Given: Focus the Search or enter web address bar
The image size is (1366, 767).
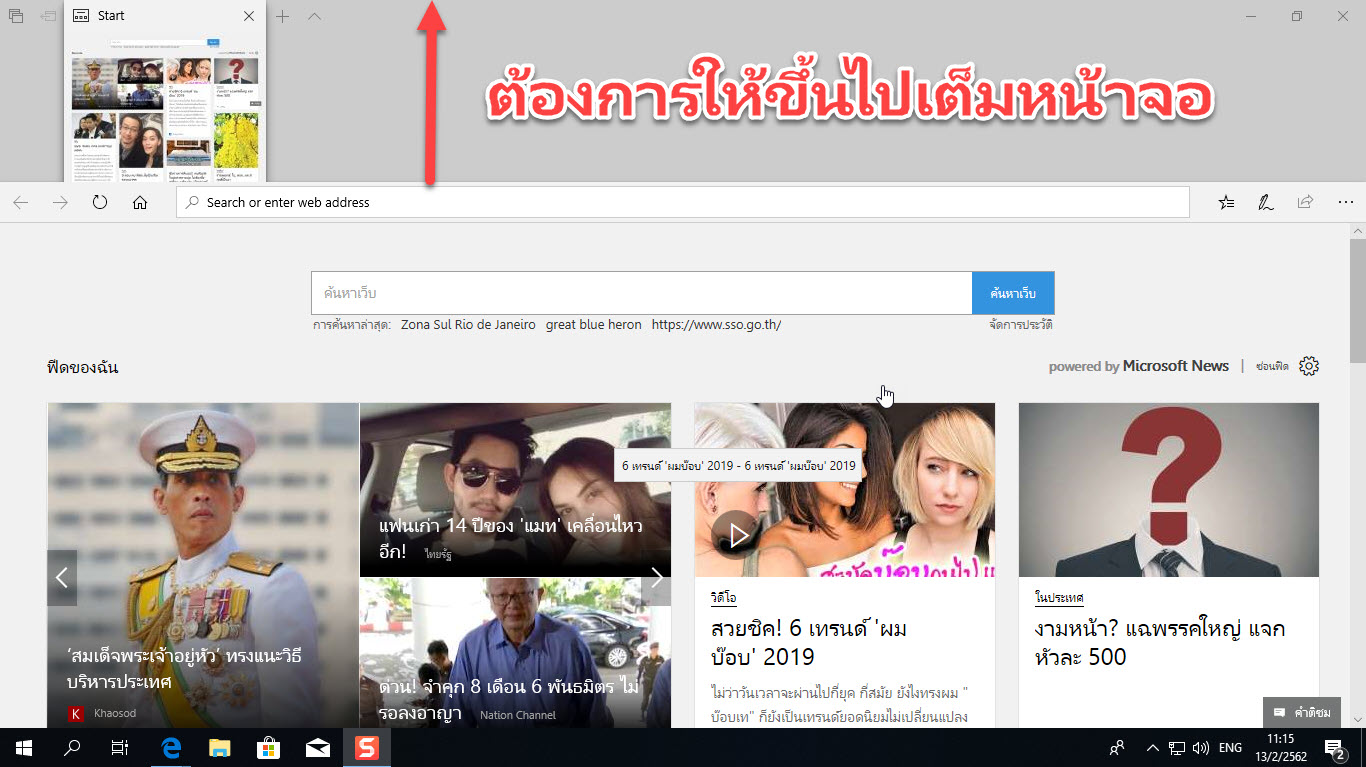Looking at the screenshot, I should coord(683,202).
